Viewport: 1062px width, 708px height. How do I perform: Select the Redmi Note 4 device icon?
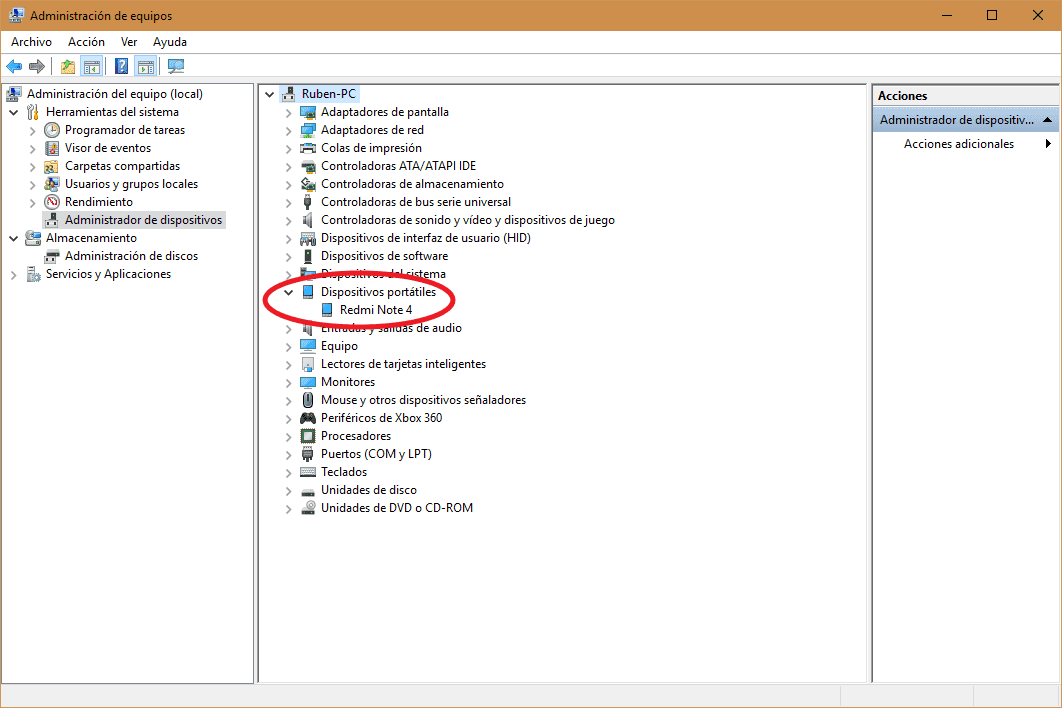click(326, 310)
